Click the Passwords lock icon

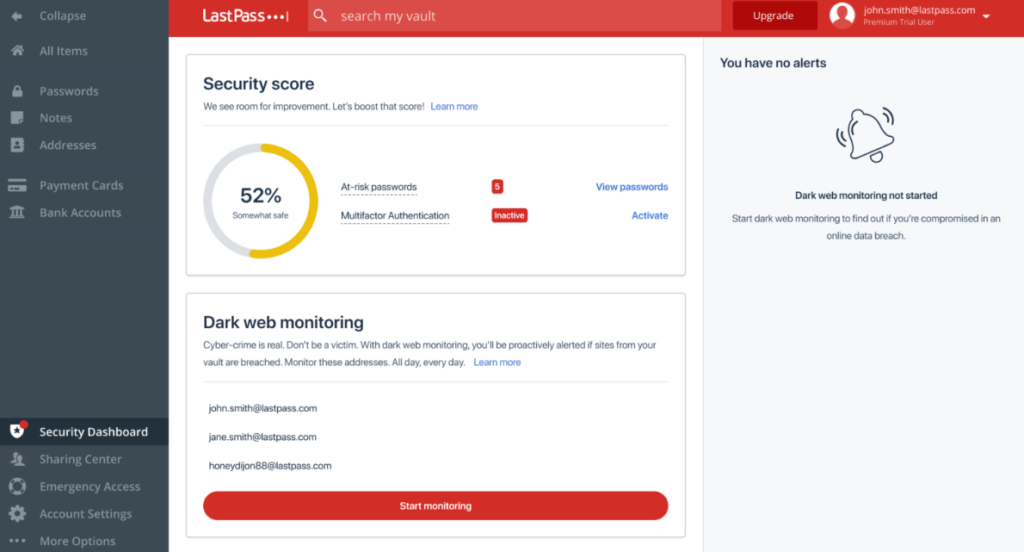18,91
